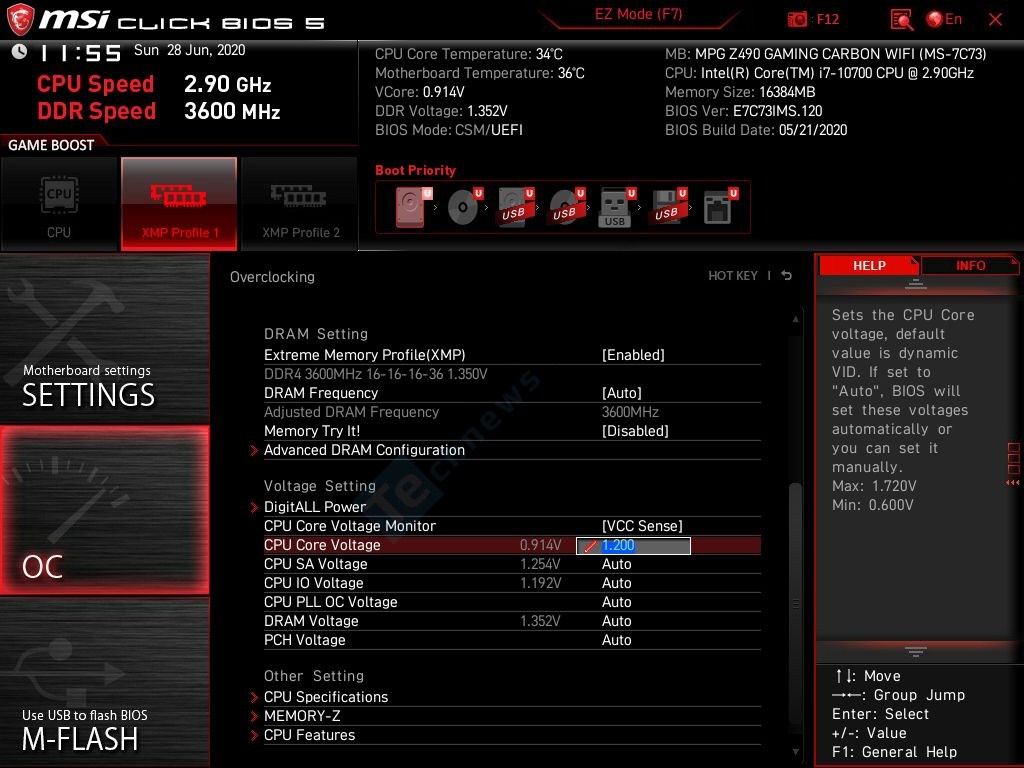
Task: Toggle the Game Boost CPU button
Action: [x=59, y=204]
